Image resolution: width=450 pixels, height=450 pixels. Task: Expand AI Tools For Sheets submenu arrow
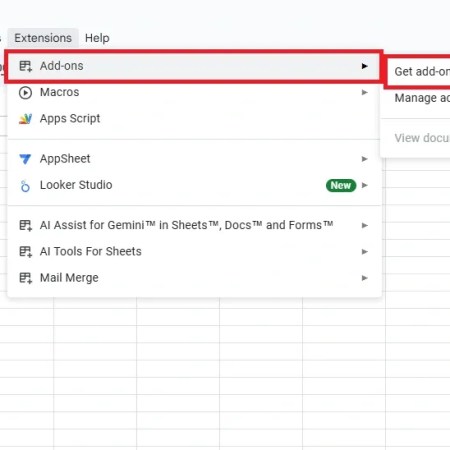(x=365, y=252)
